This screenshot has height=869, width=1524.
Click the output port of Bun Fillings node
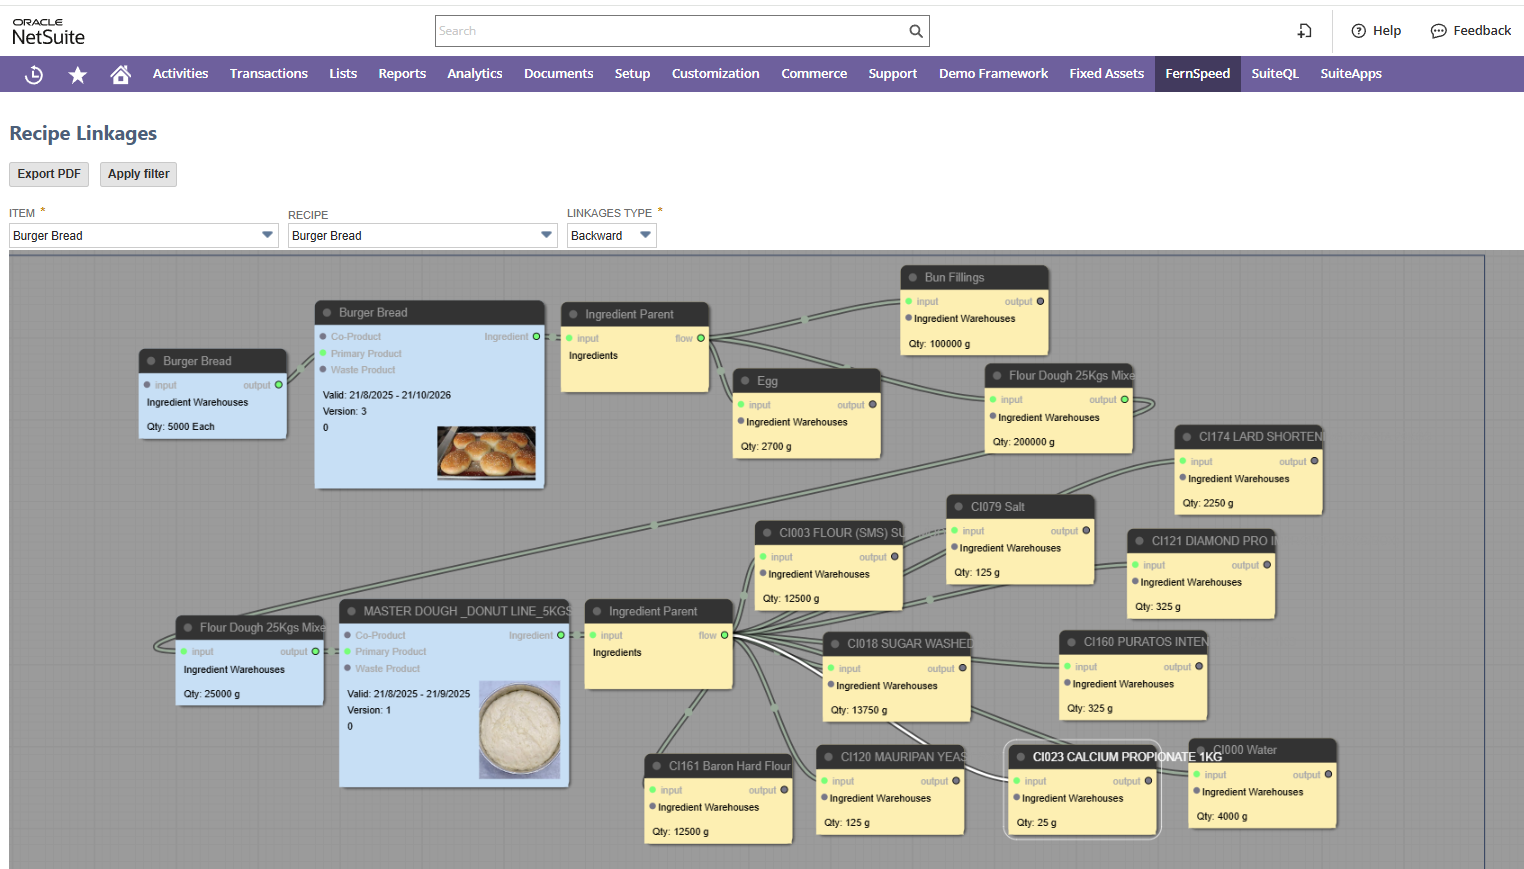[x=1040, y=301]
